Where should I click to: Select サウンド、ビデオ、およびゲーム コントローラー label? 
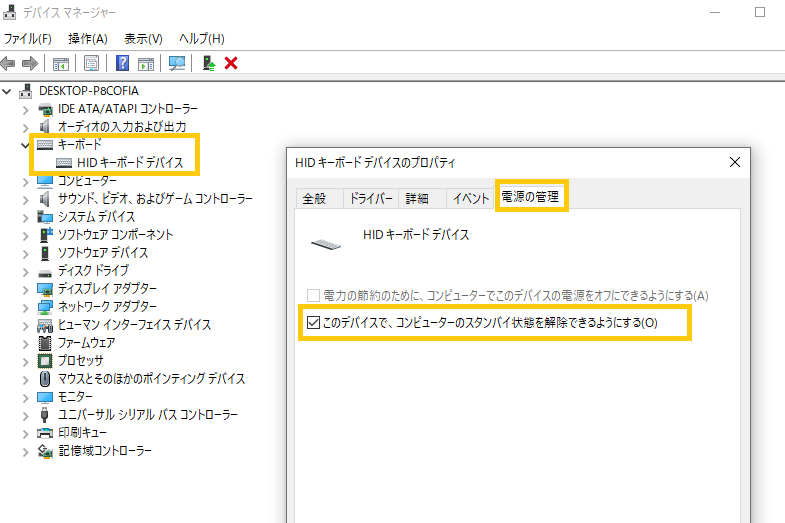[155, 199]
